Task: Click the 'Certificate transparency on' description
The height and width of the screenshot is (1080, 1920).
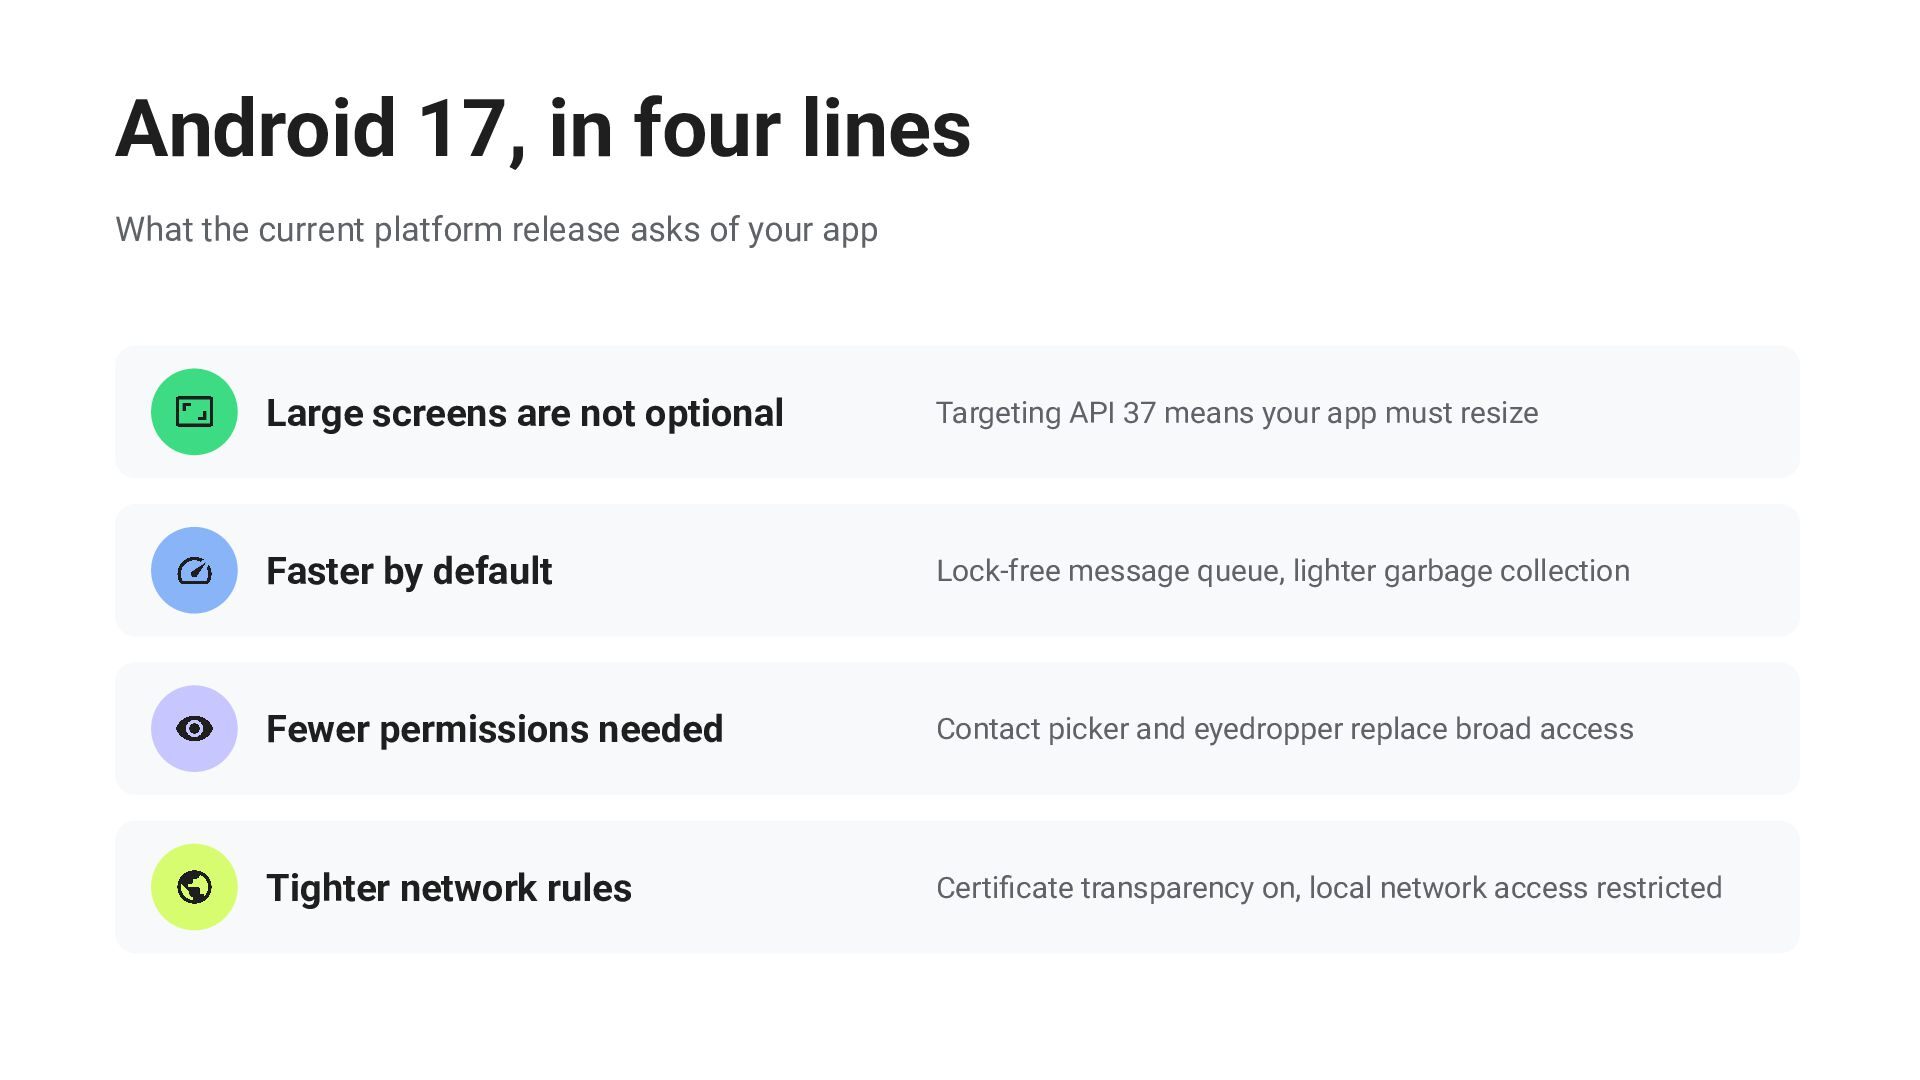Action: [1329, 888]
